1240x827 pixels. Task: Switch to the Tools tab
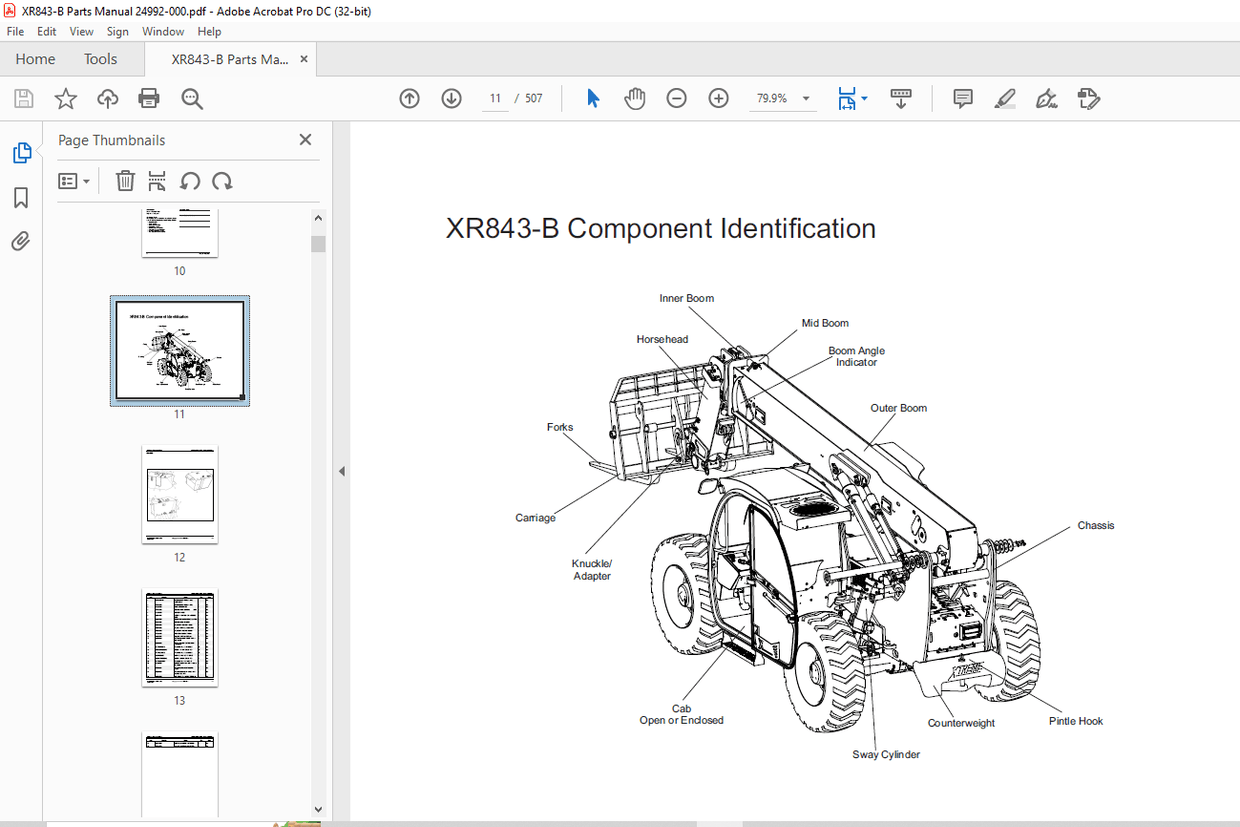pos(100,58)
